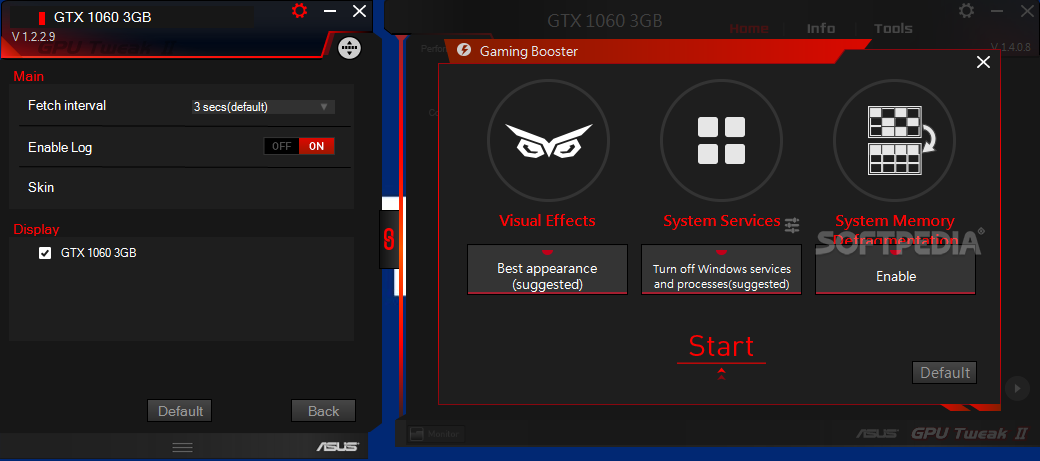Viewport: 1040px width, 461px height.
Task: Expand the chevrons below Start
Action: [x=722, y=373]
